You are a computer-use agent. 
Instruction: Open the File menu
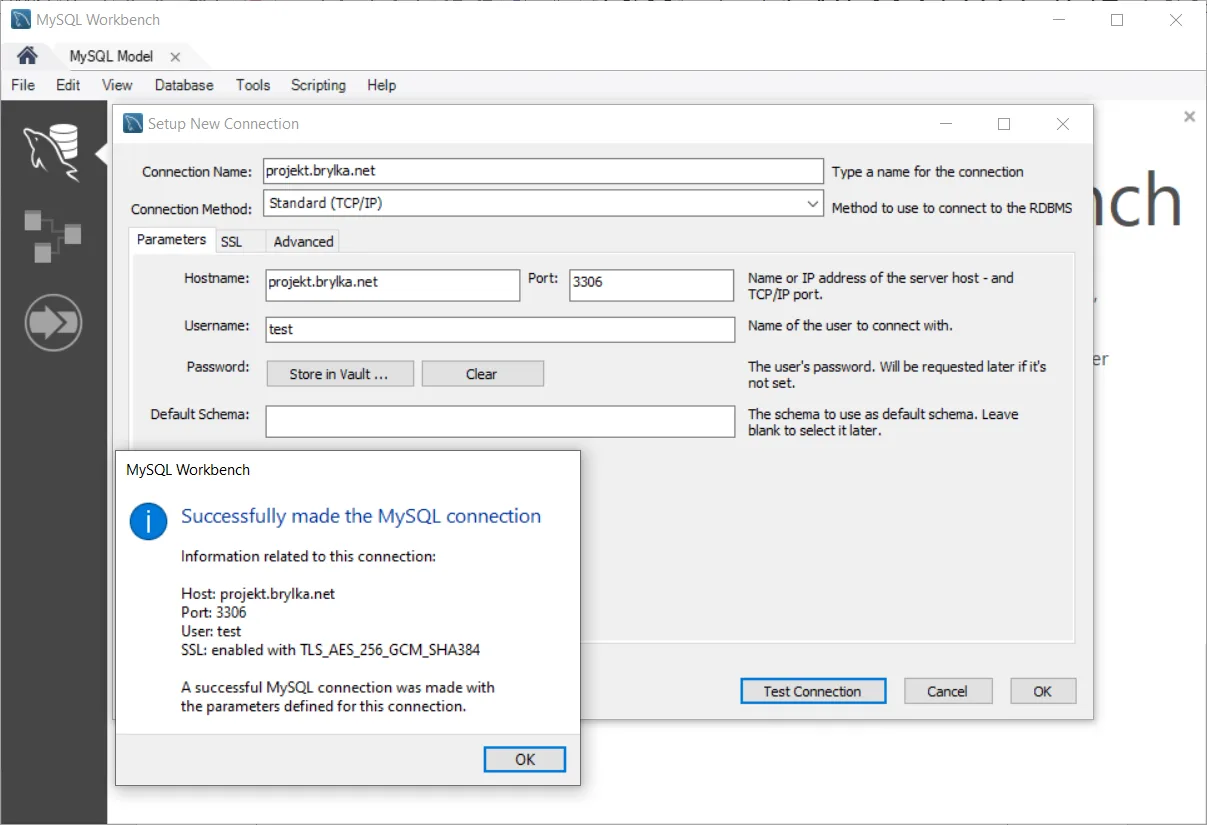point(23,85)
